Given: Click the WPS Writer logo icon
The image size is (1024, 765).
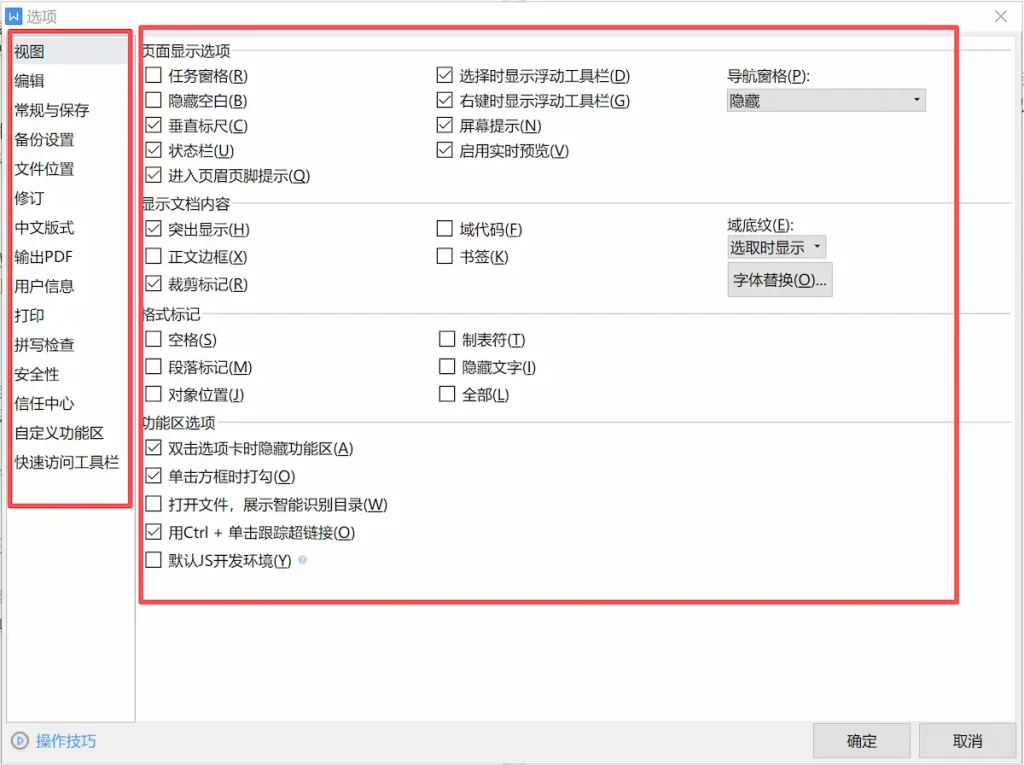Looking at the screenshot, I should tap(14, 16).
